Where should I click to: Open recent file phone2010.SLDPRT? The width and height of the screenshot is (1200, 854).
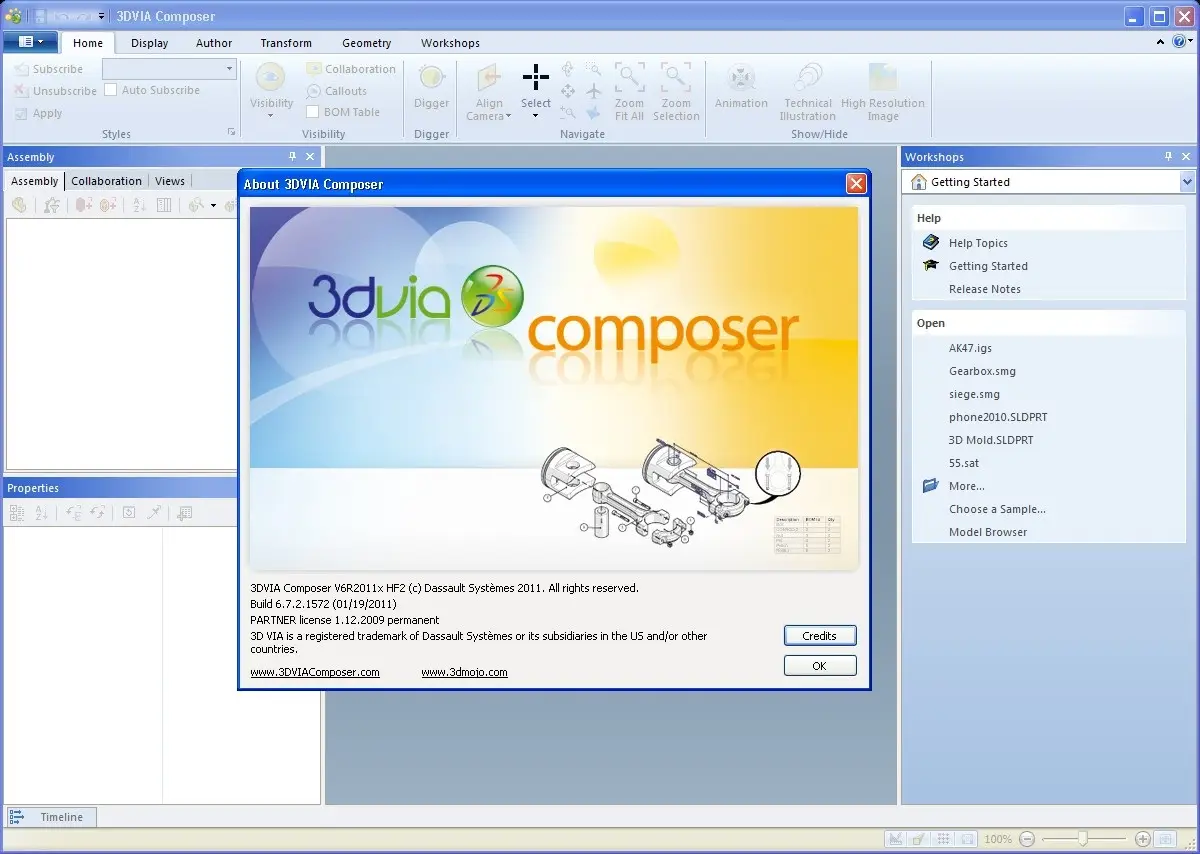998,417
